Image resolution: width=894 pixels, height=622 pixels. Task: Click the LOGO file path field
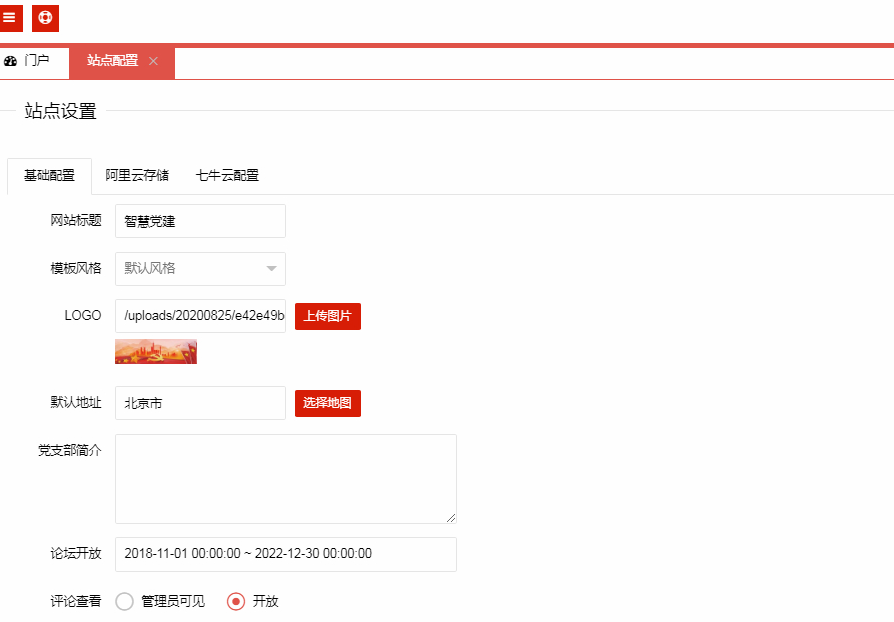coord(200,317)
